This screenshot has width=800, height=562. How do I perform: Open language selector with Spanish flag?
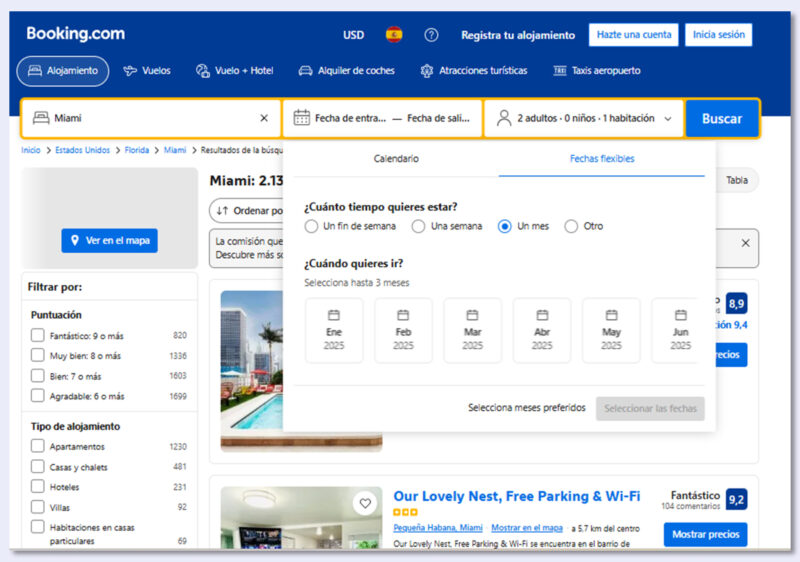point(394,35)
